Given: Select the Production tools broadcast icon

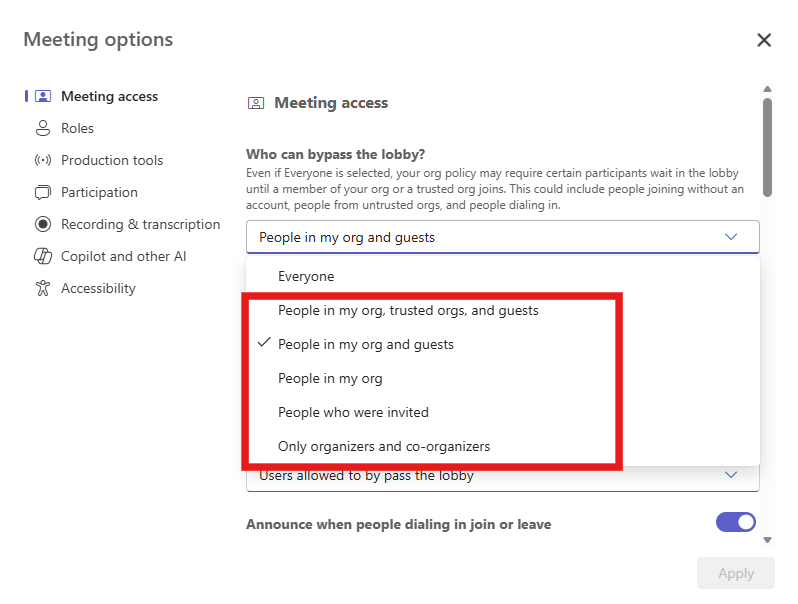Looking at the screenshot, I should tap(43, 160).
